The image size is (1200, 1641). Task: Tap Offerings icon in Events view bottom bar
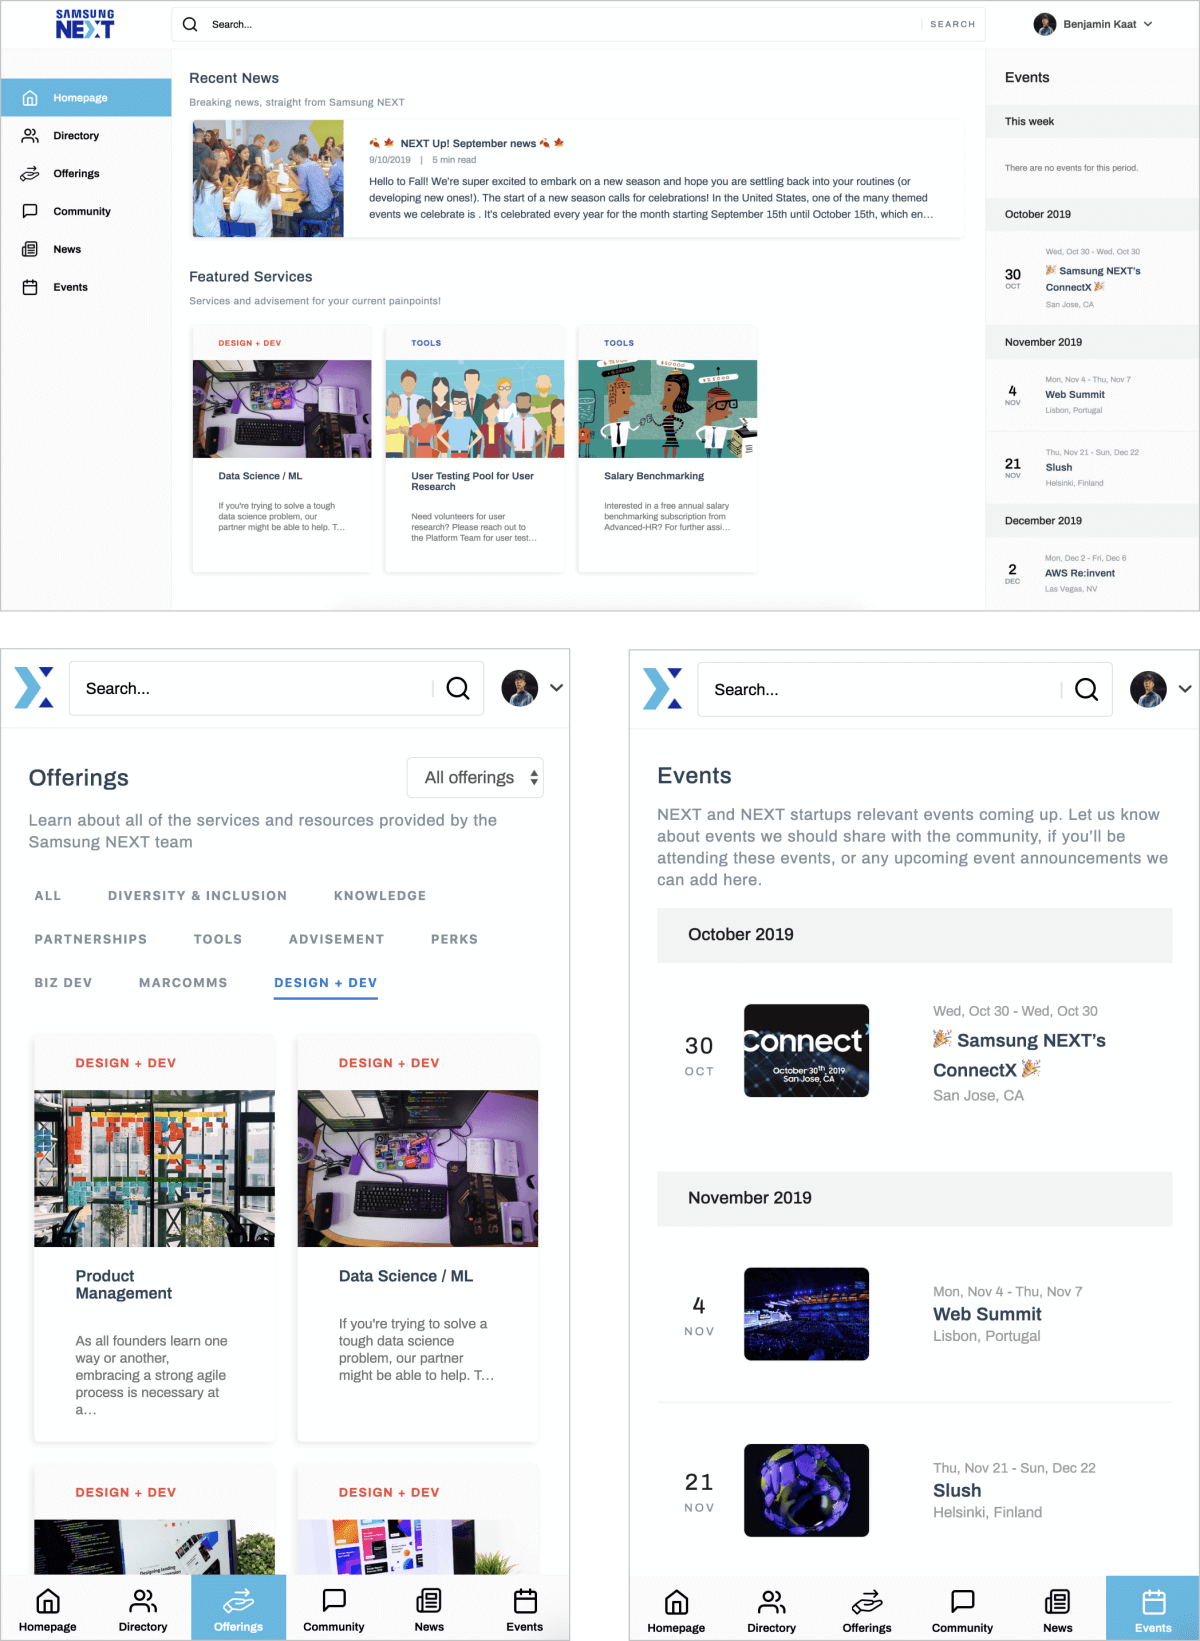click(x=867, y=1603)
